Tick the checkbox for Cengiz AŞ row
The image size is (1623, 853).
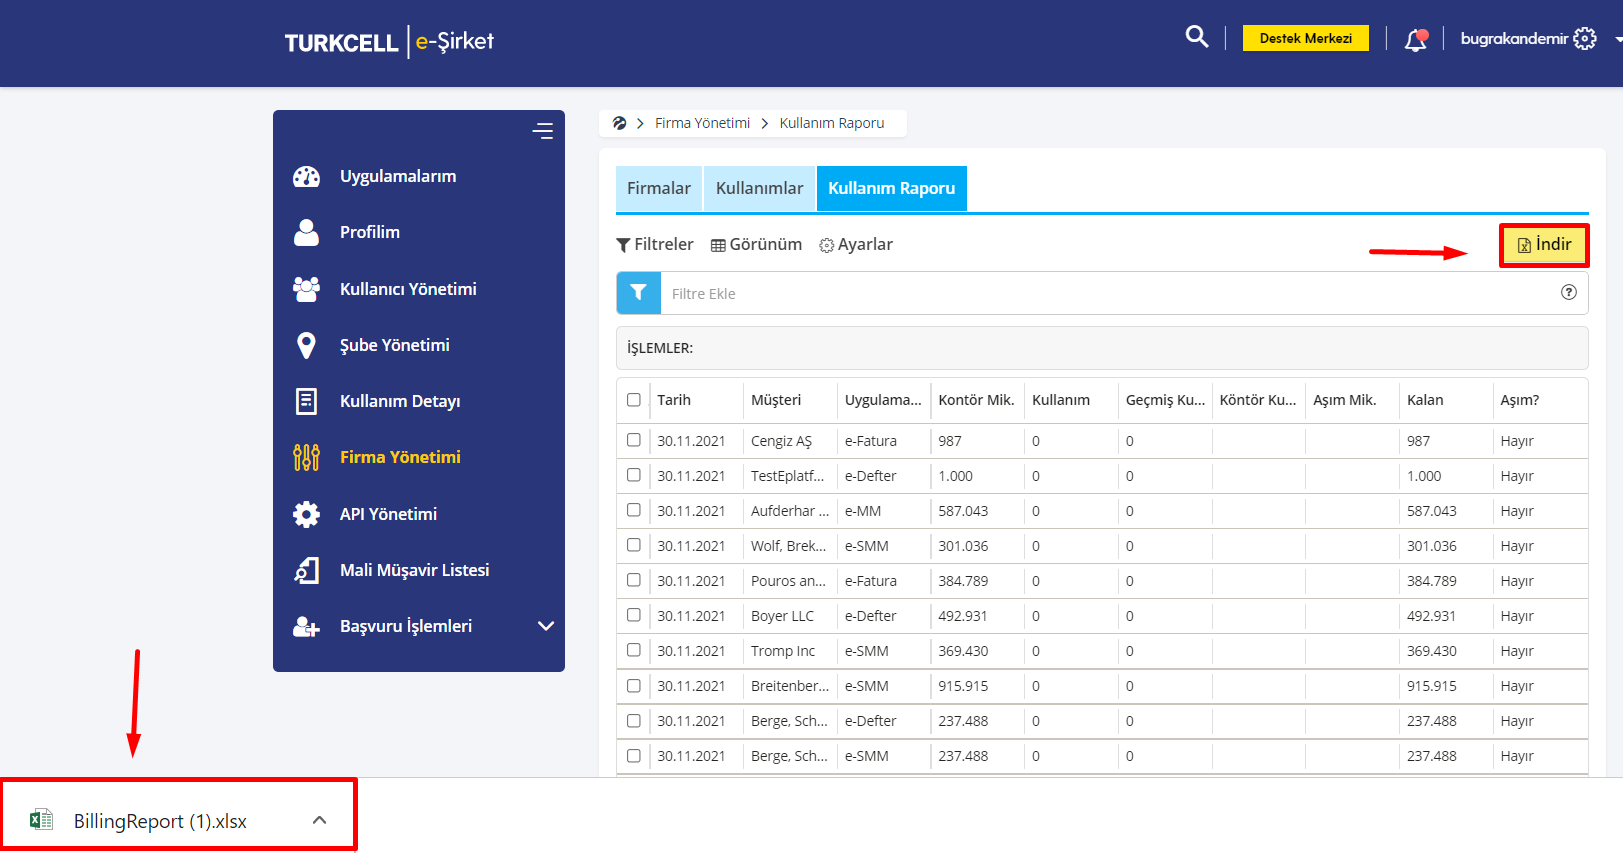(x=634, y=440)
